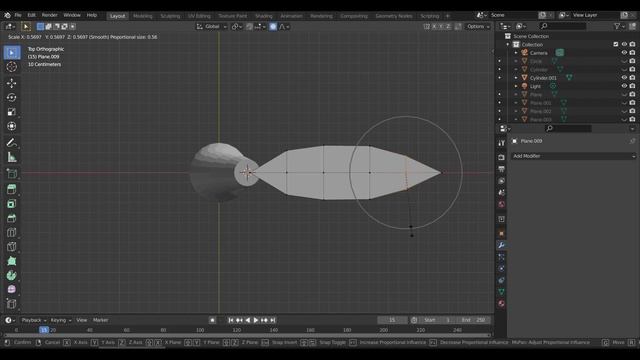Screen dimensions: 640x360
Task: Open the Render menu
Action: [x=49, y=15]
